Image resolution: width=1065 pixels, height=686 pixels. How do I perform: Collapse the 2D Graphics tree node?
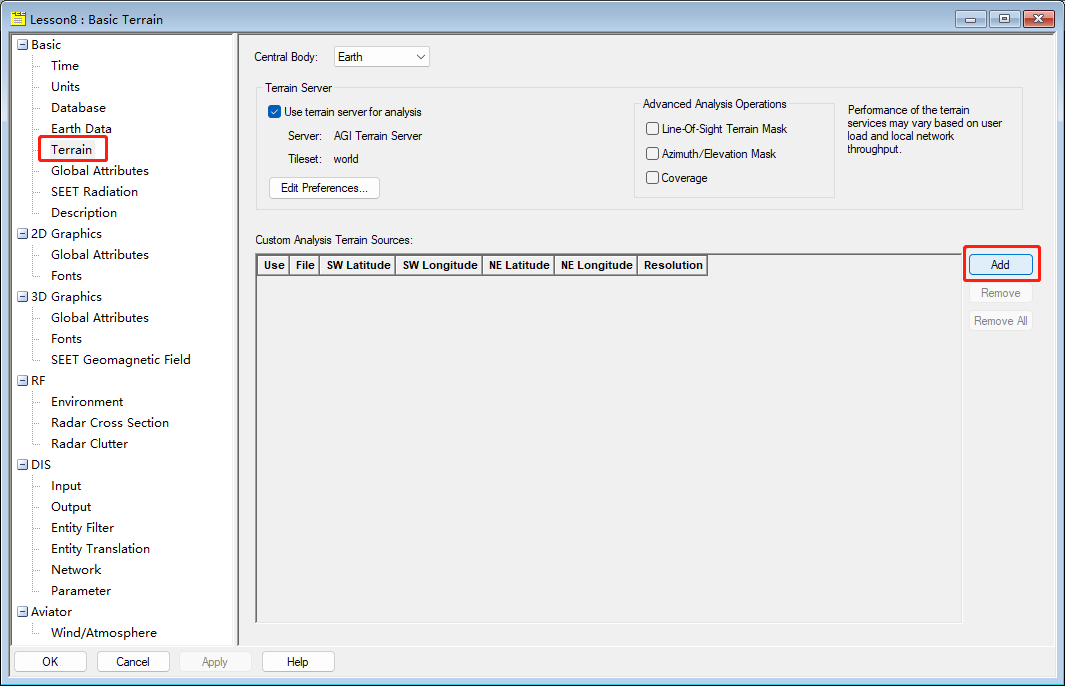[x=23, y=234]
